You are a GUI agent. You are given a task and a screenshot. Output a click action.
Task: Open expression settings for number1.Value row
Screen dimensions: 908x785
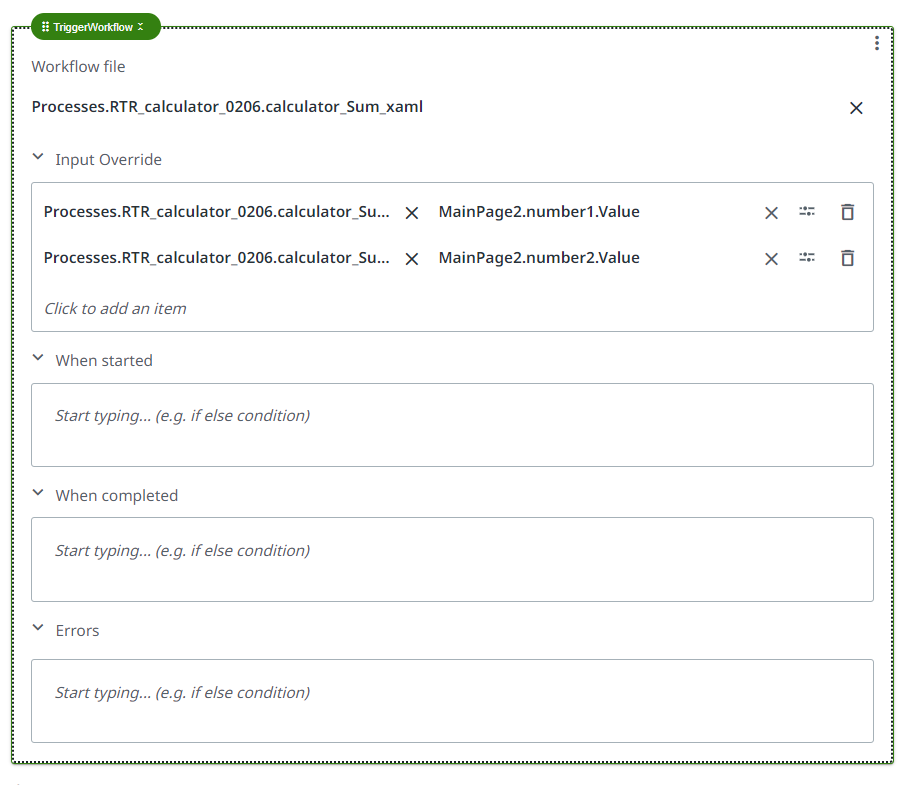coord(807,212)
